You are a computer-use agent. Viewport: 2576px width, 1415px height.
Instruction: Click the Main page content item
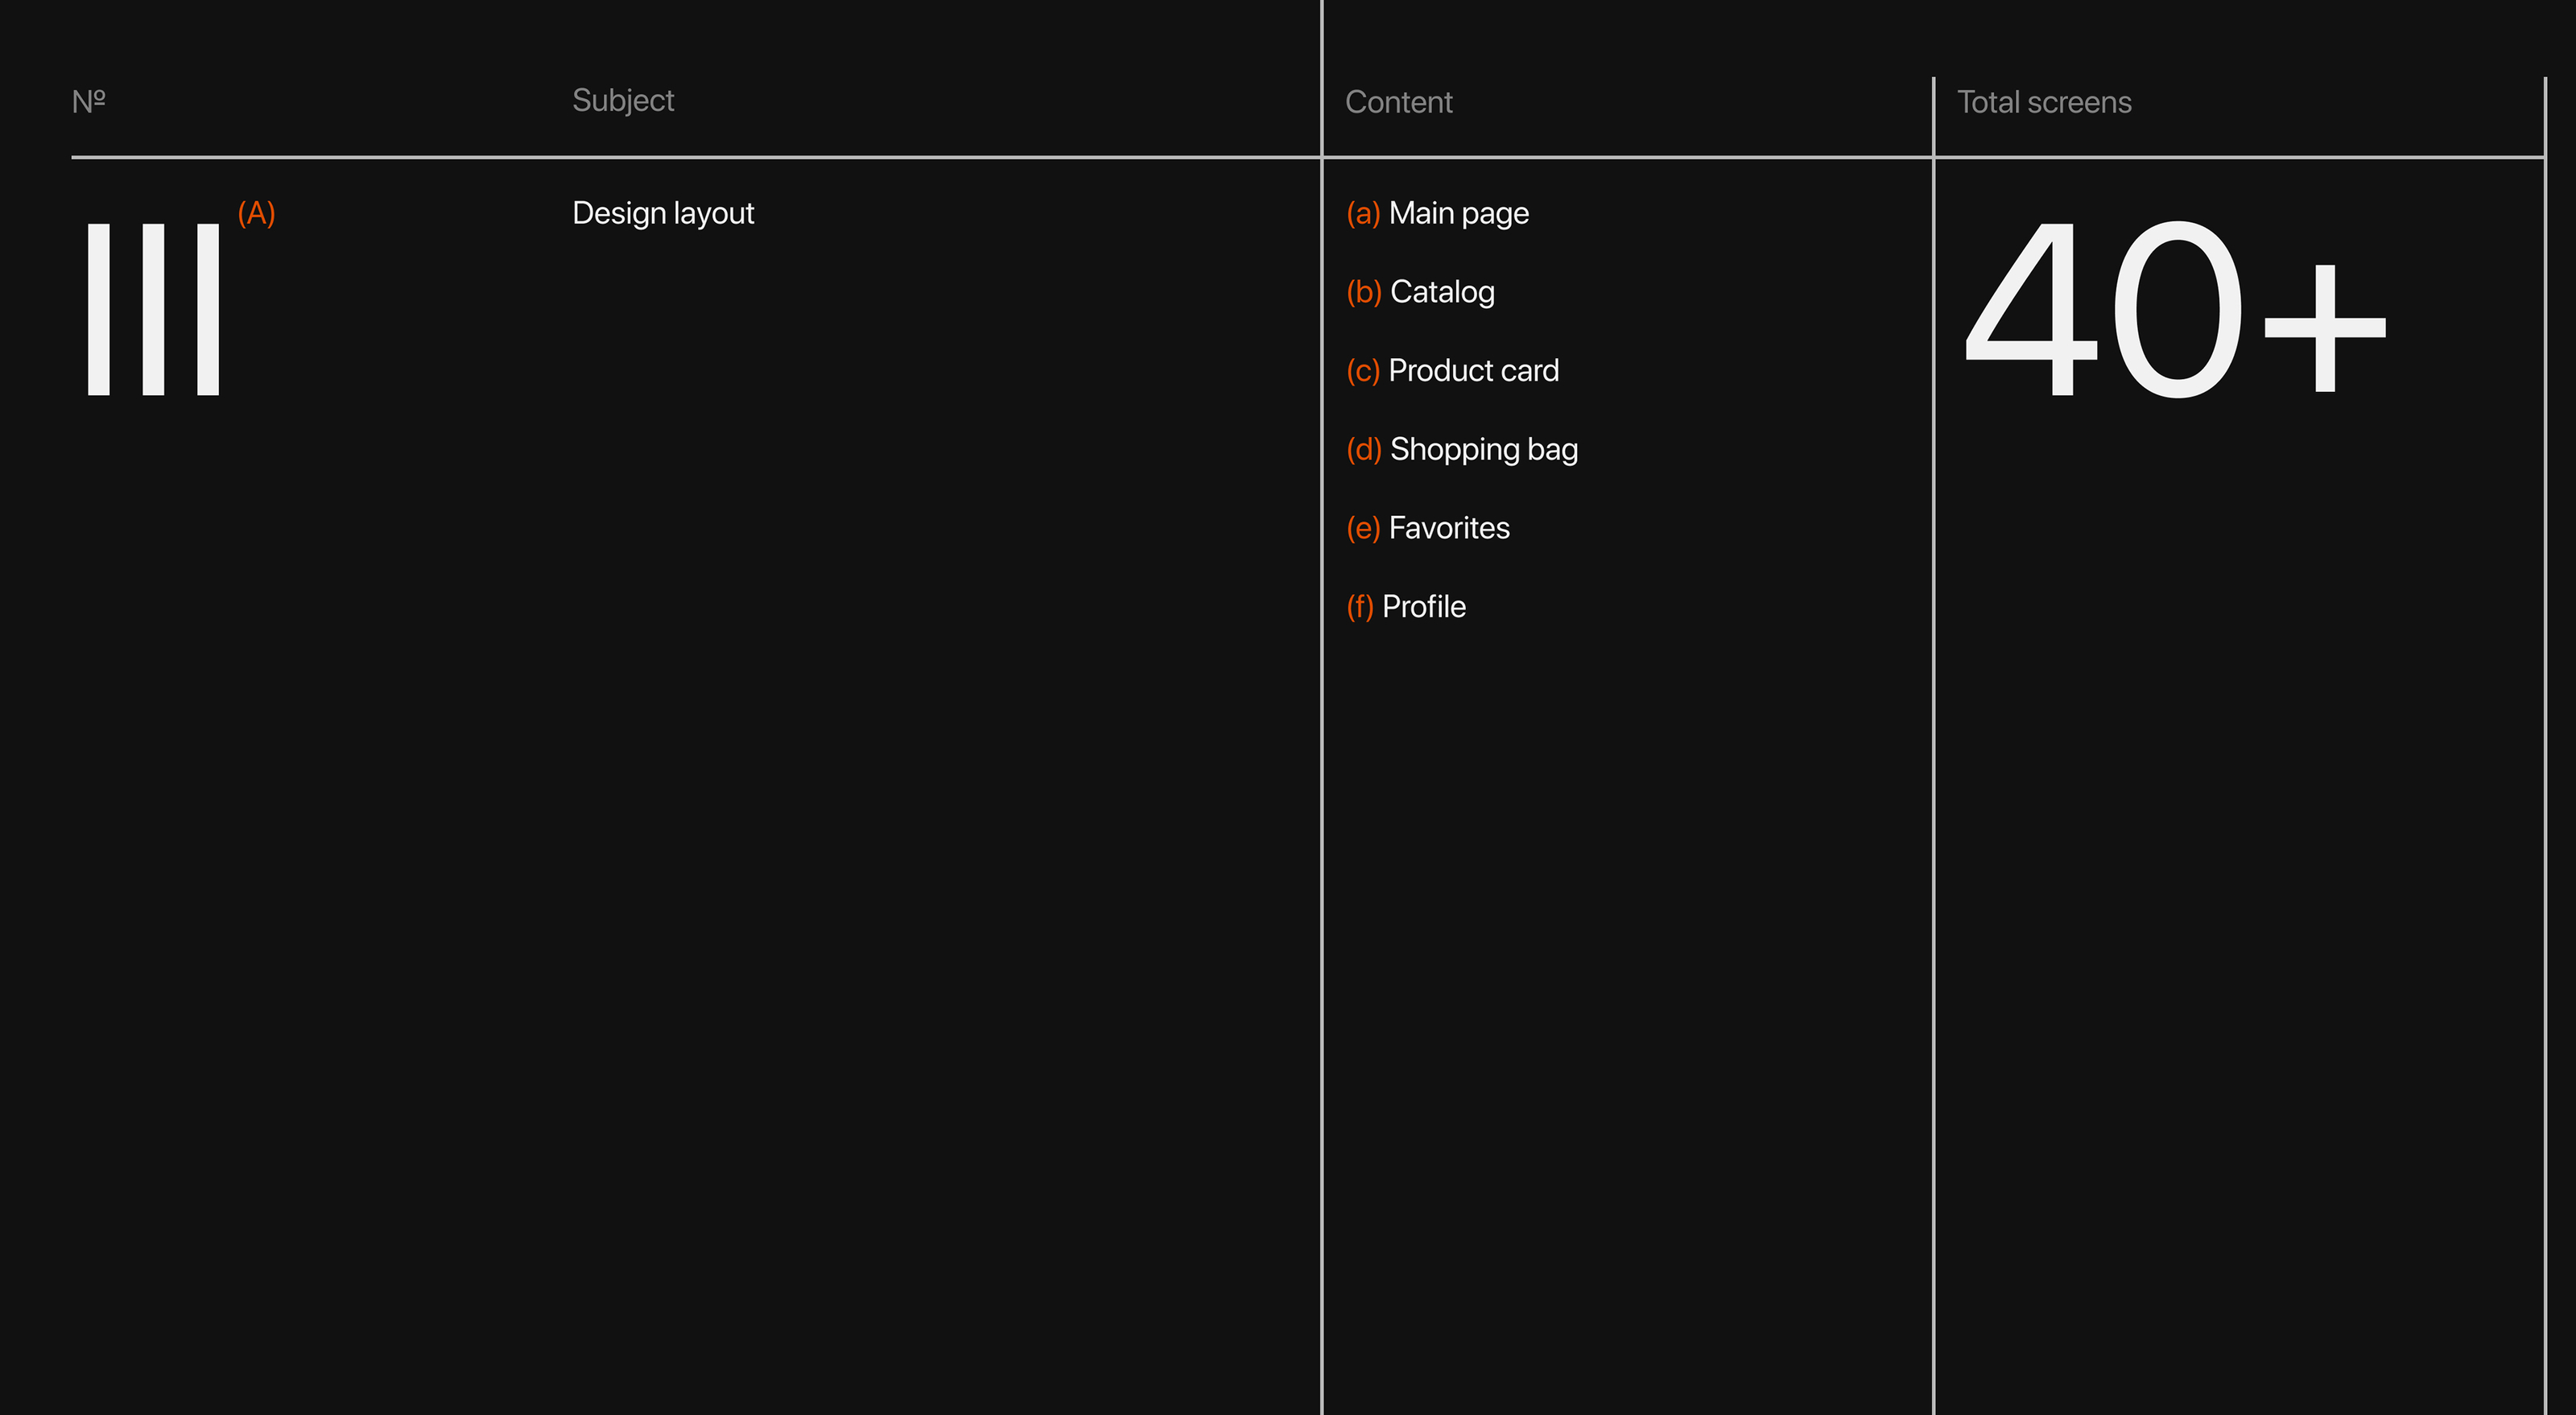1458,213
